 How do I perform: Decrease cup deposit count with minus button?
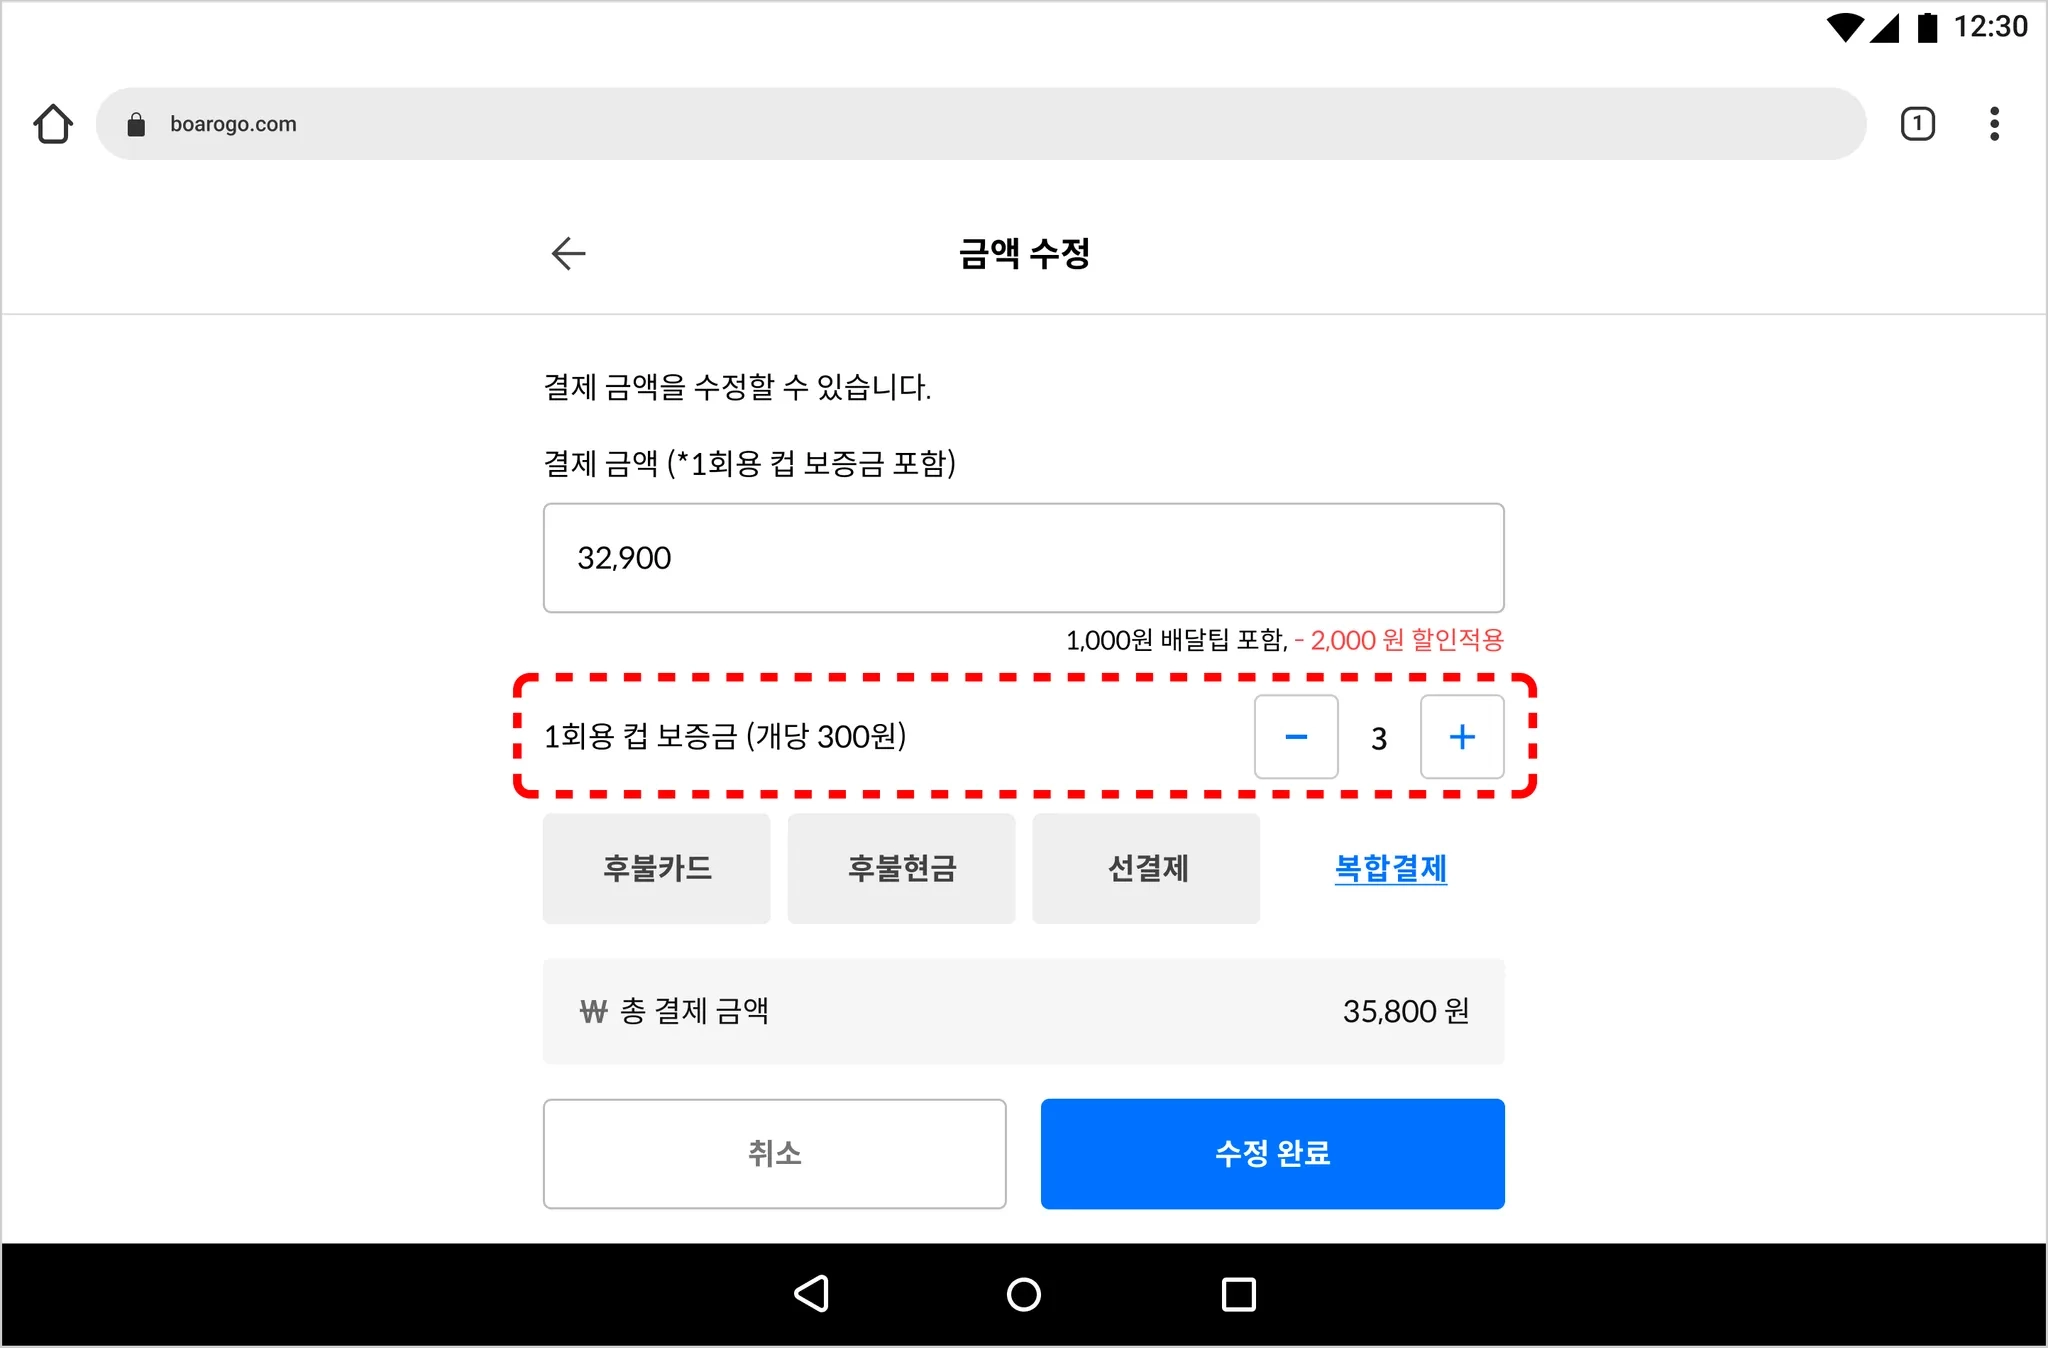click(x=1296, y=737)
